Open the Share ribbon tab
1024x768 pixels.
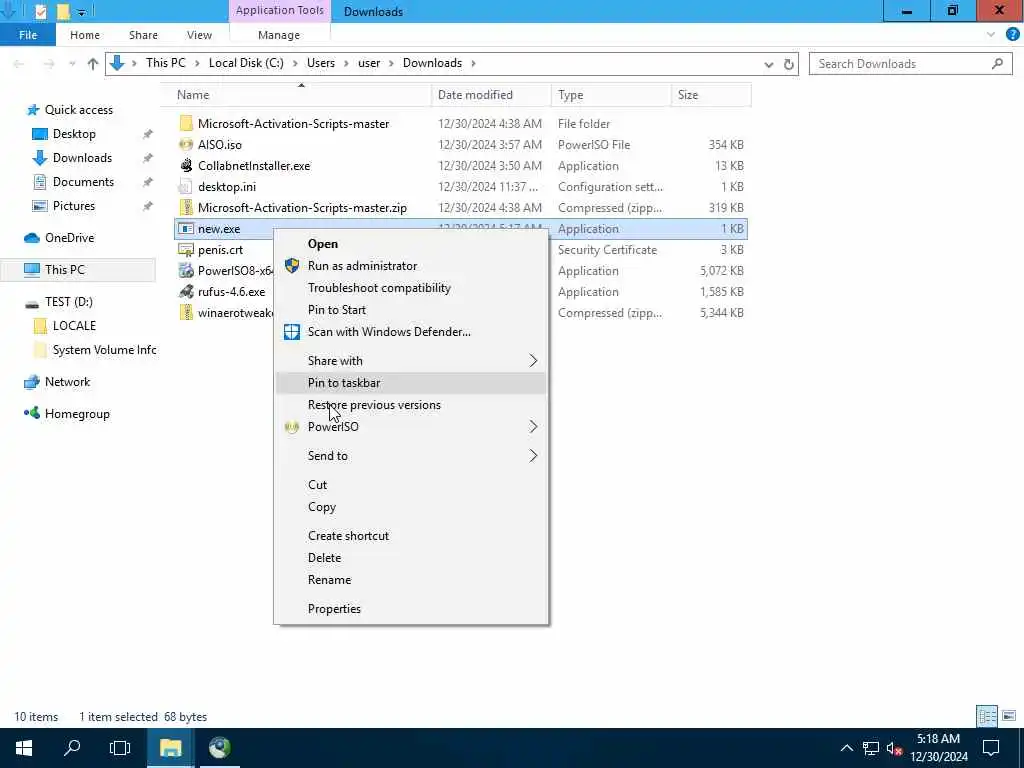click(143, 35)
